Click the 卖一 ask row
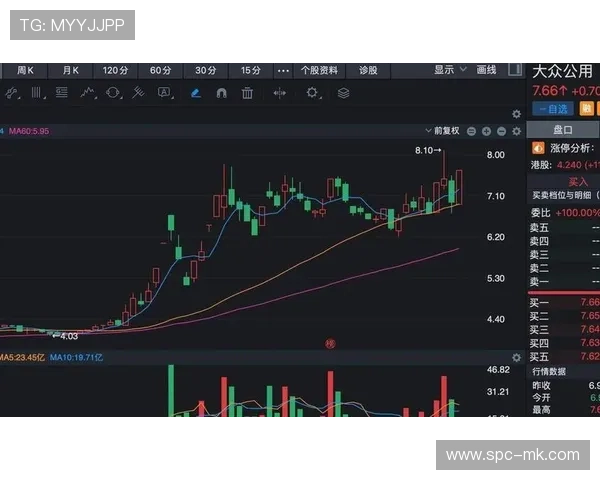 (564, 282)
